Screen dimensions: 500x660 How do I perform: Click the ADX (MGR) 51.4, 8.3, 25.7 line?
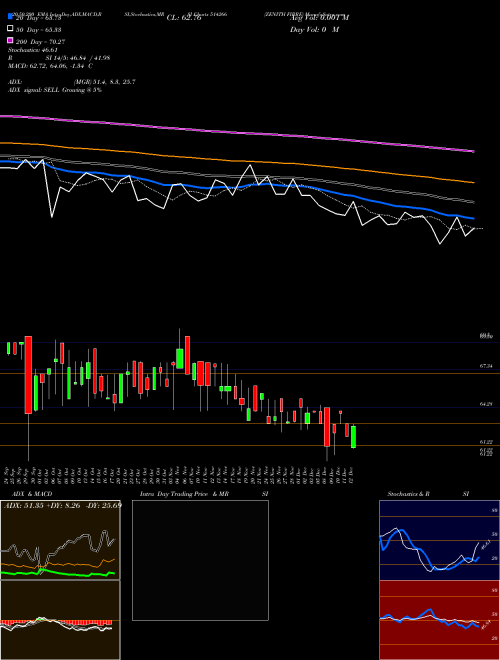(72, 82)
